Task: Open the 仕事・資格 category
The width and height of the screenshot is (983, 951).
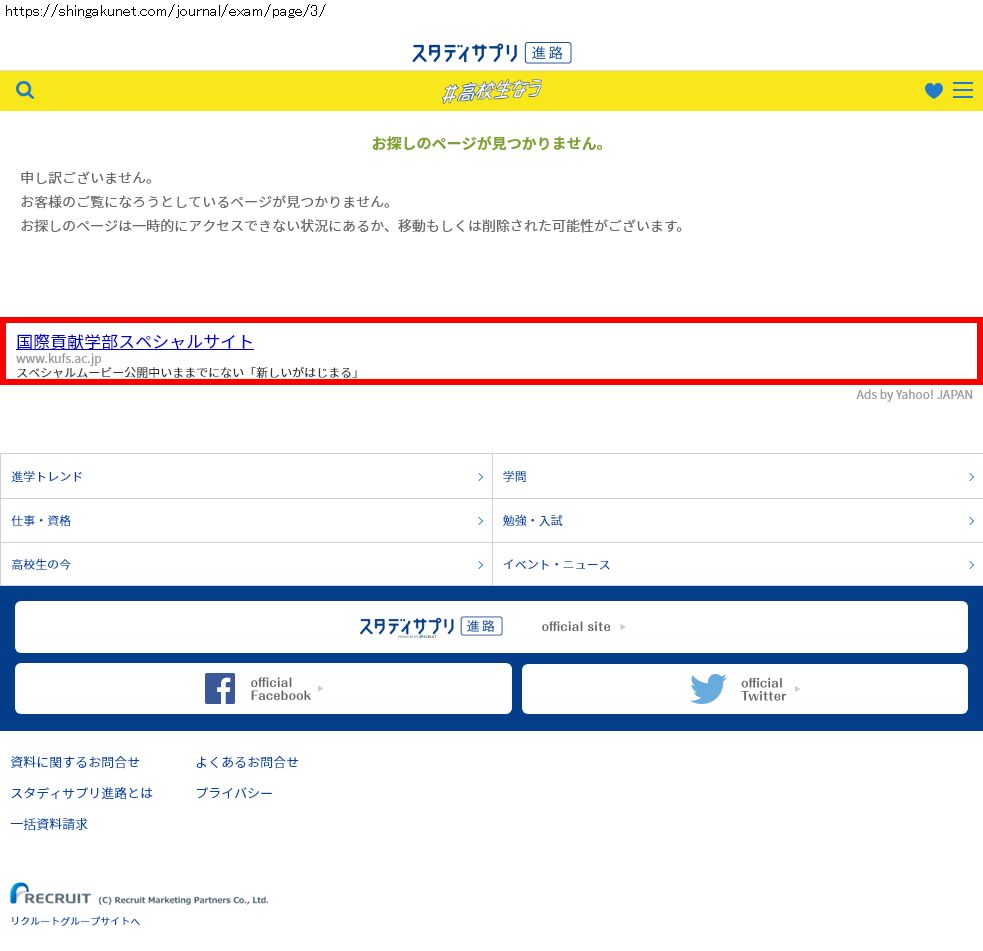Action: click(x=42, y=521)
